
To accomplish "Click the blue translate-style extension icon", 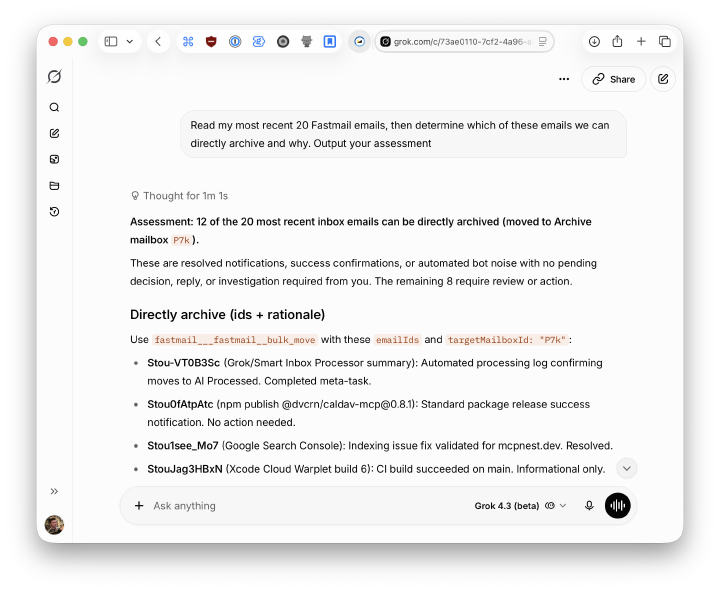I will (x=259, y=42).
